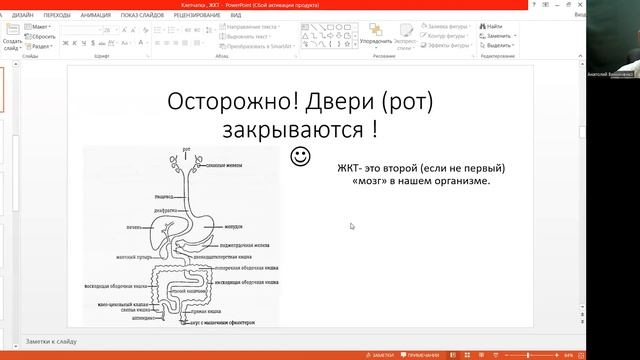Screen dimensions: 640x360
Task: Toggle bold (Ж) formatting
Action: click(65, 43)
